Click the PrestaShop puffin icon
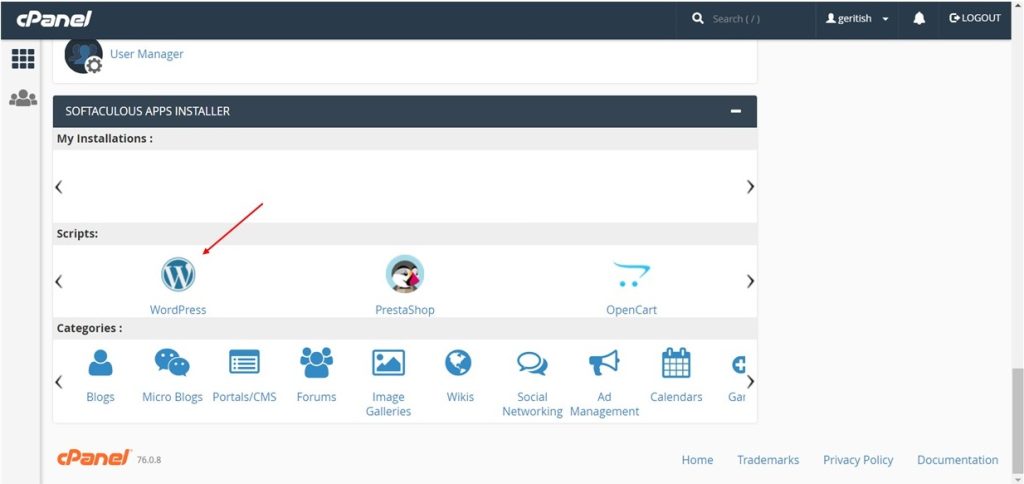This screenshot has height=484, width=1024. pyautogui.click(x=405, y=274)
